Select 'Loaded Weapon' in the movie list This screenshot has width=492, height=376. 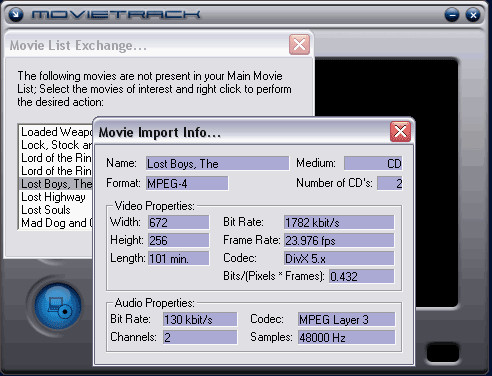pyautogui.click(x=56, y=132)
